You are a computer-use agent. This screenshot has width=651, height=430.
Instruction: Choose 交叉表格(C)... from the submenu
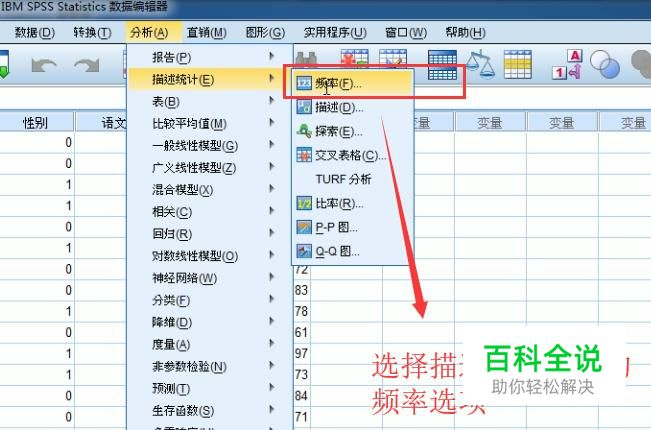coord(353,155)
